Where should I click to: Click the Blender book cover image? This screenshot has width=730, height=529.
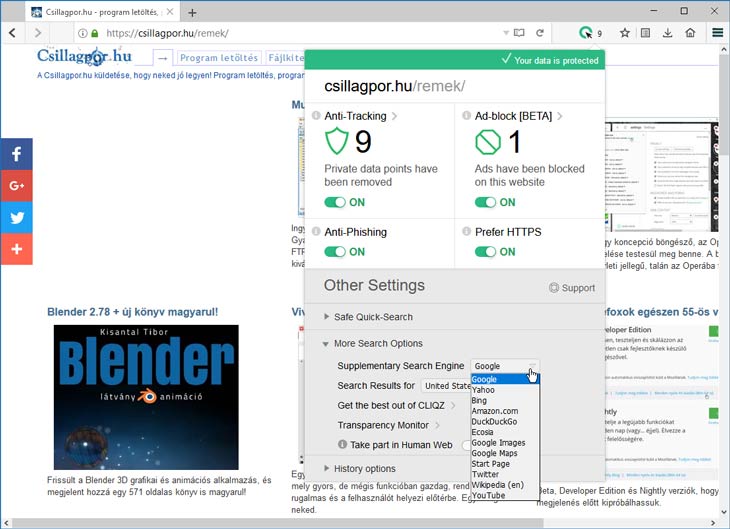pyautogui.click(x=146, y=397)
